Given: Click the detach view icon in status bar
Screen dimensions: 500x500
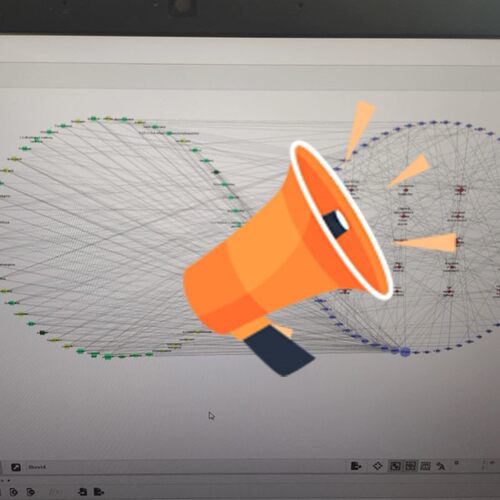Looking at the screenshot, I should coord(356,466).
